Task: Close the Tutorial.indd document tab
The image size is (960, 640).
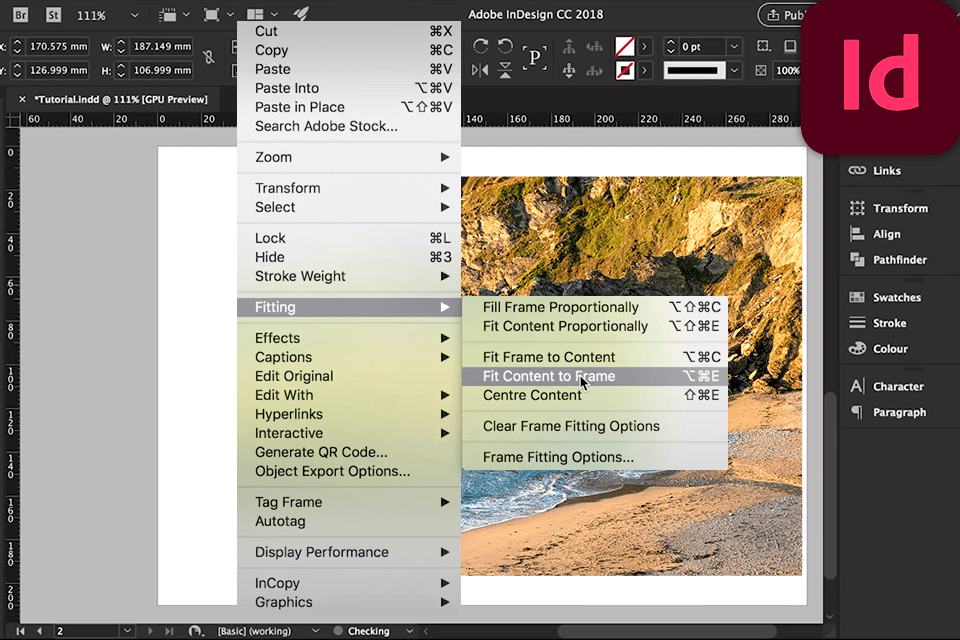Action: click(22, 99)
